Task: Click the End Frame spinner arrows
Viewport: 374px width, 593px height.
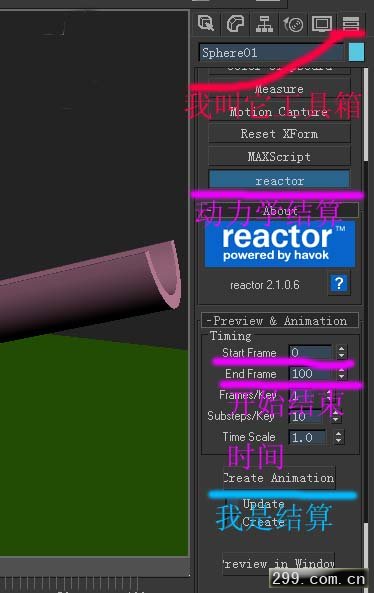Action: [x=341, y=374]
